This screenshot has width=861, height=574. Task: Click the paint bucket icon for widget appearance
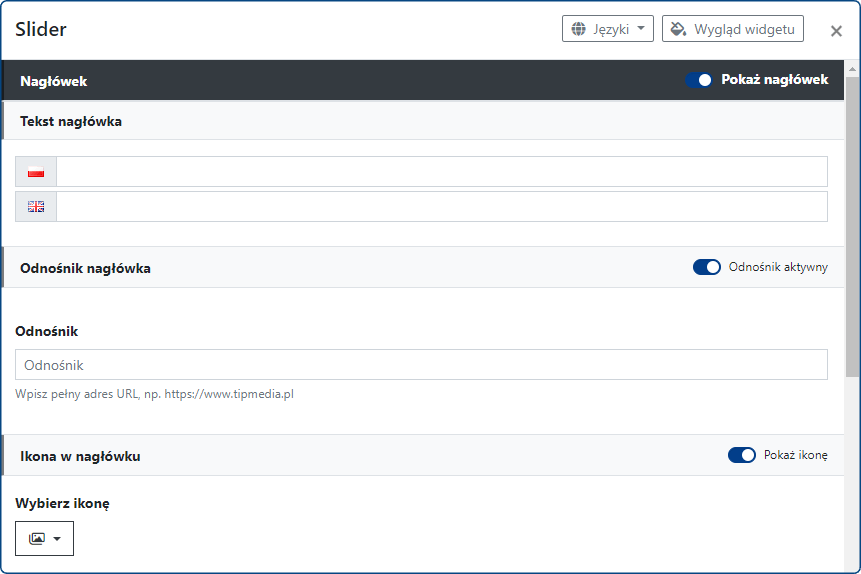[678, 29]
